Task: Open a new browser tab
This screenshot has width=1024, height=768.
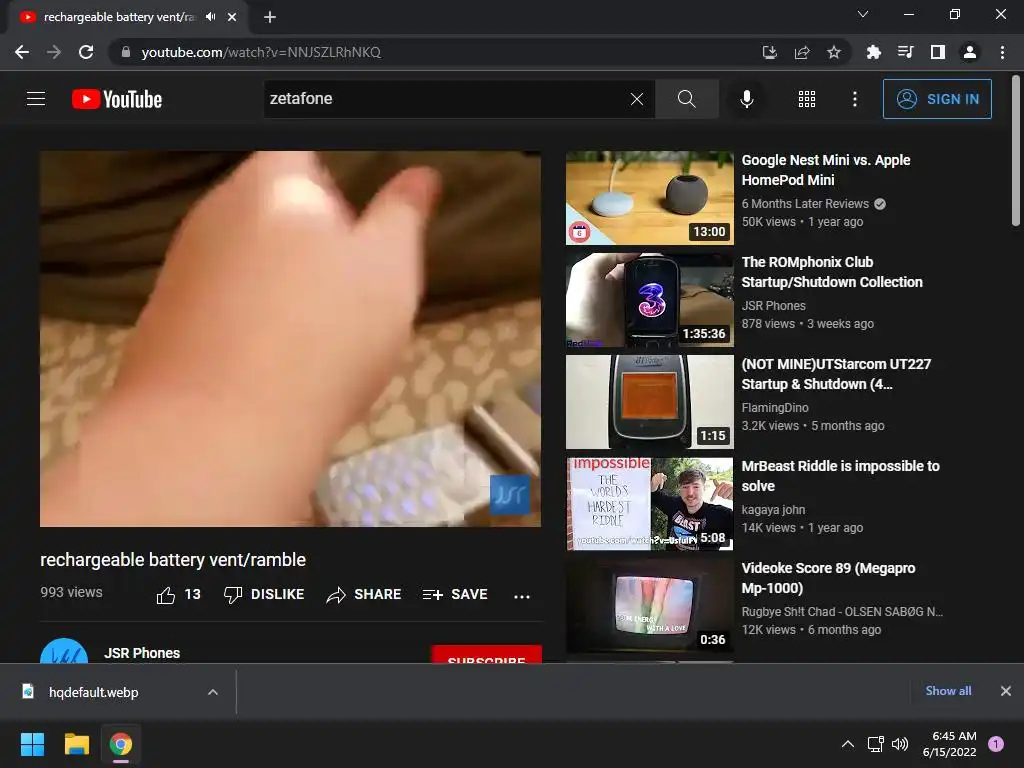Action: pyautogui.click(x=270, y=17)
